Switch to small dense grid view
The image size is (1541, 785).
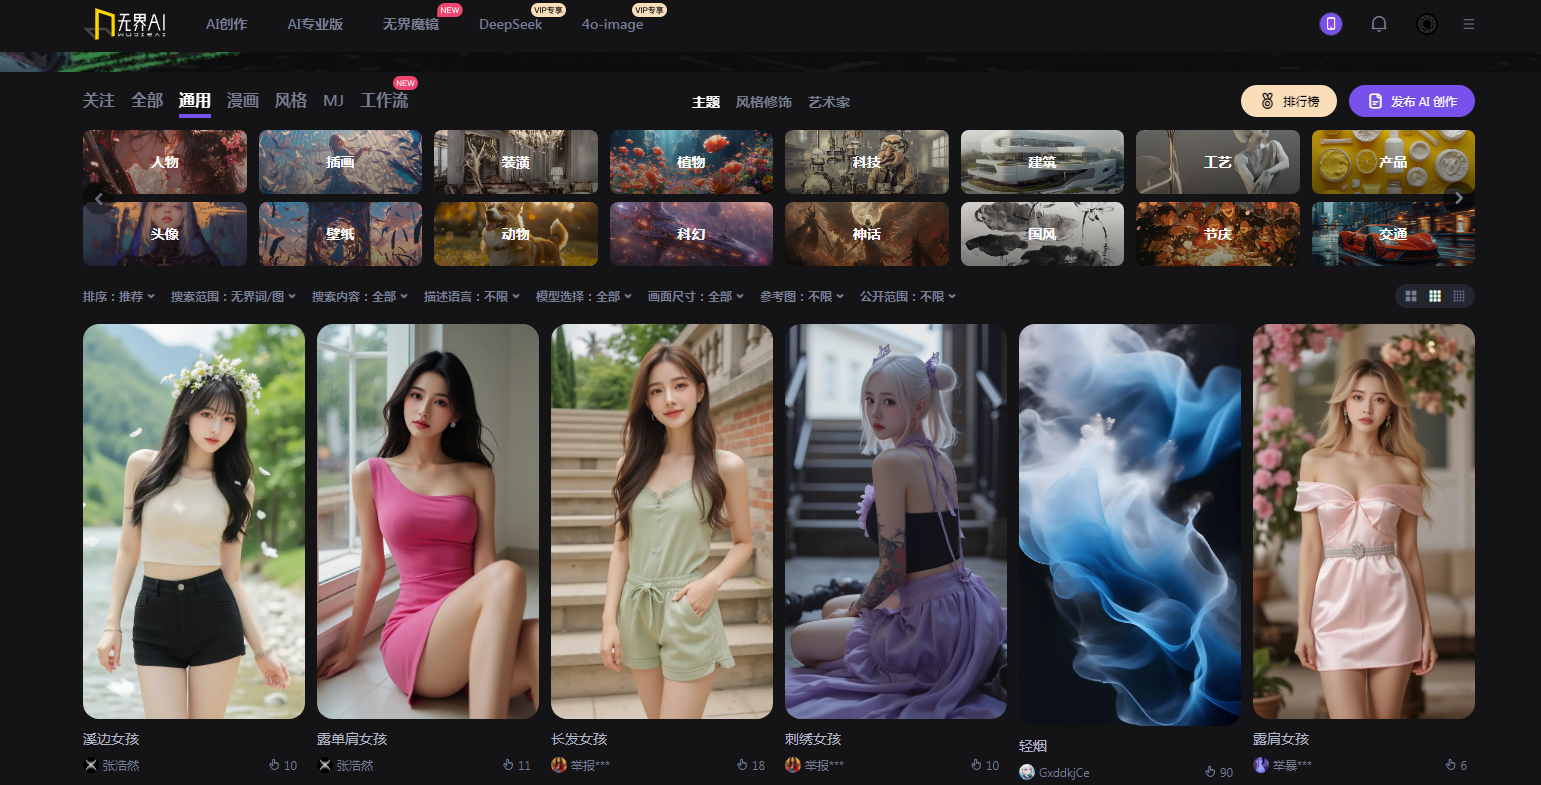point(1459,296)
